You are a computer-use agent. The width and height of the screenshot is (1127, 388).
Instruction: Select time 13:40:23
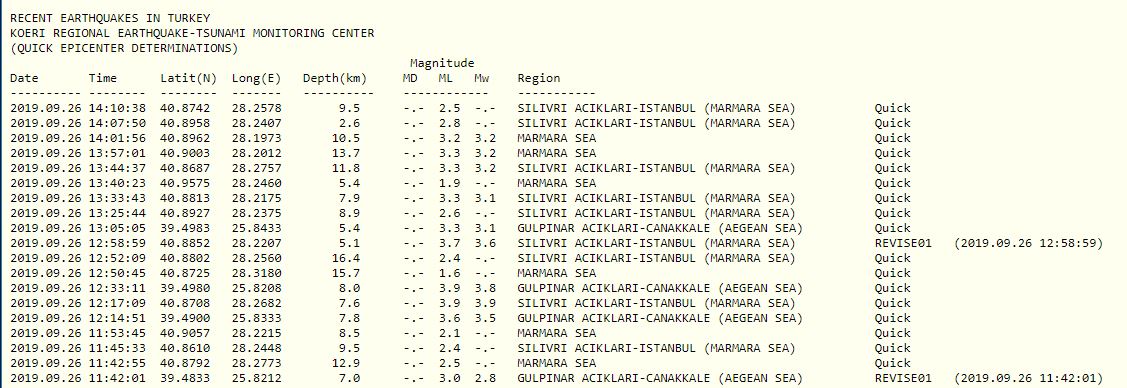(x=117, y=183)
